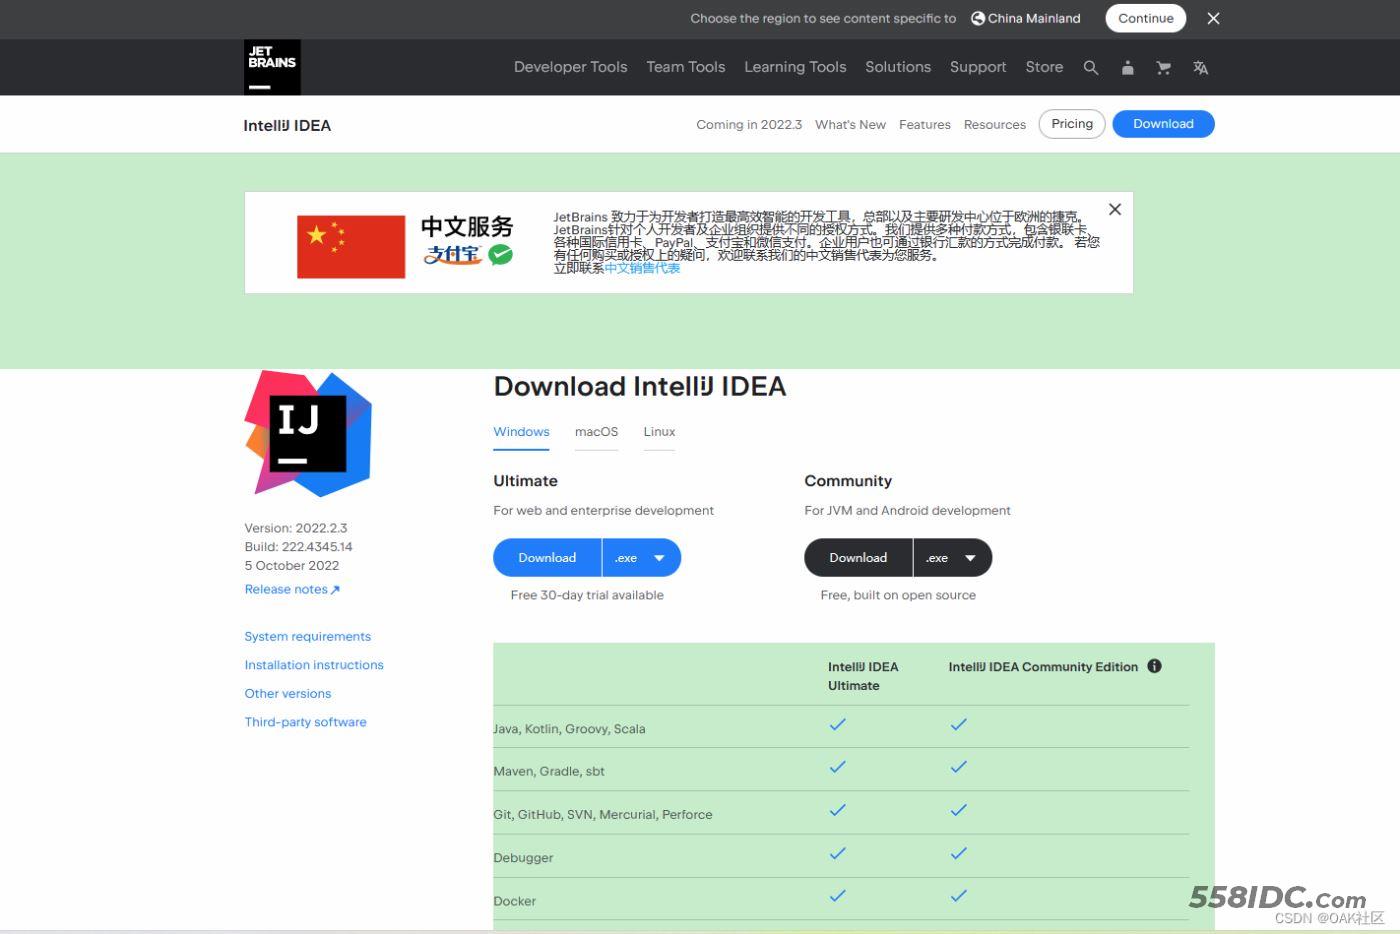Switch to the Linux tab
1400x934 pixels.
pos(659,432)
